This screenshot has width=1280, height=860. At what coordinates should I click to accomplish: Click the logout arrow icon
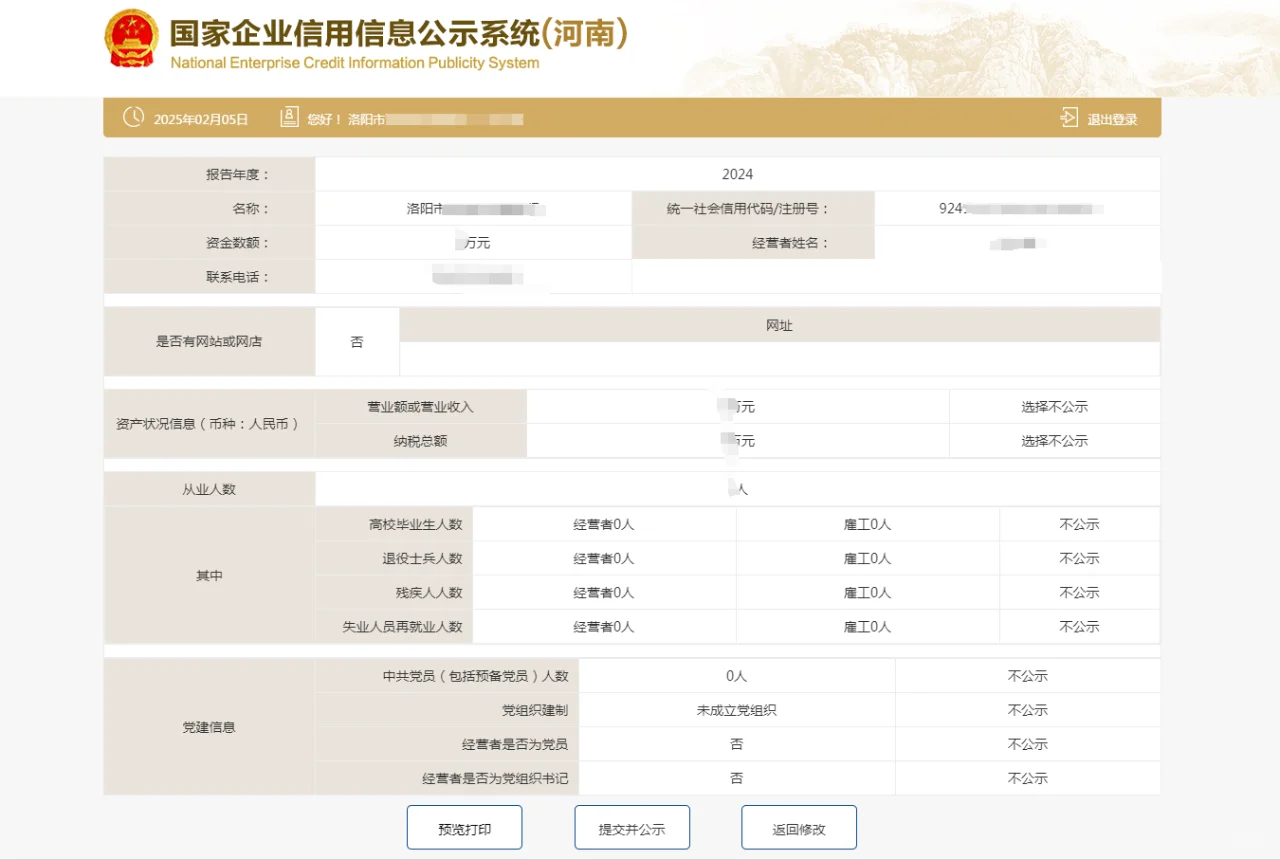tap(1069, 118)
